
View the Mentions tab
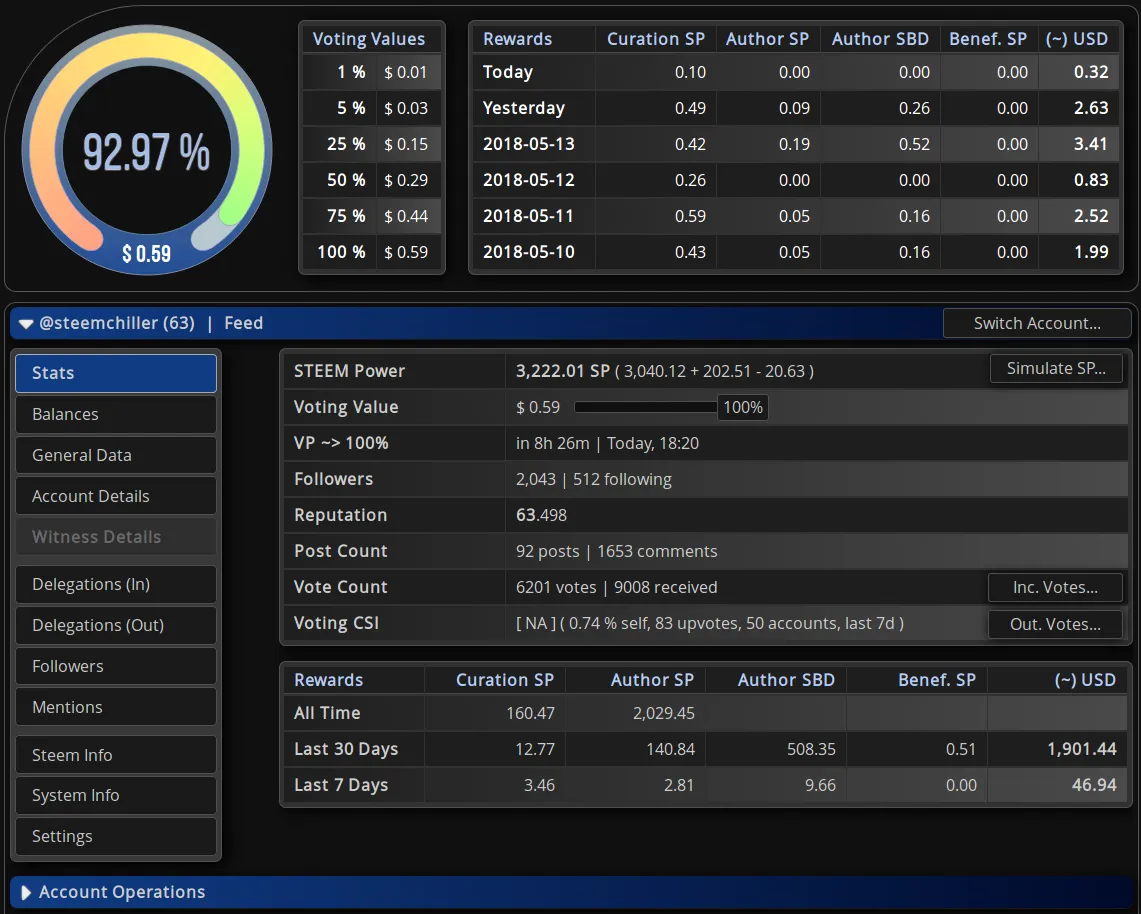(116, 707)
